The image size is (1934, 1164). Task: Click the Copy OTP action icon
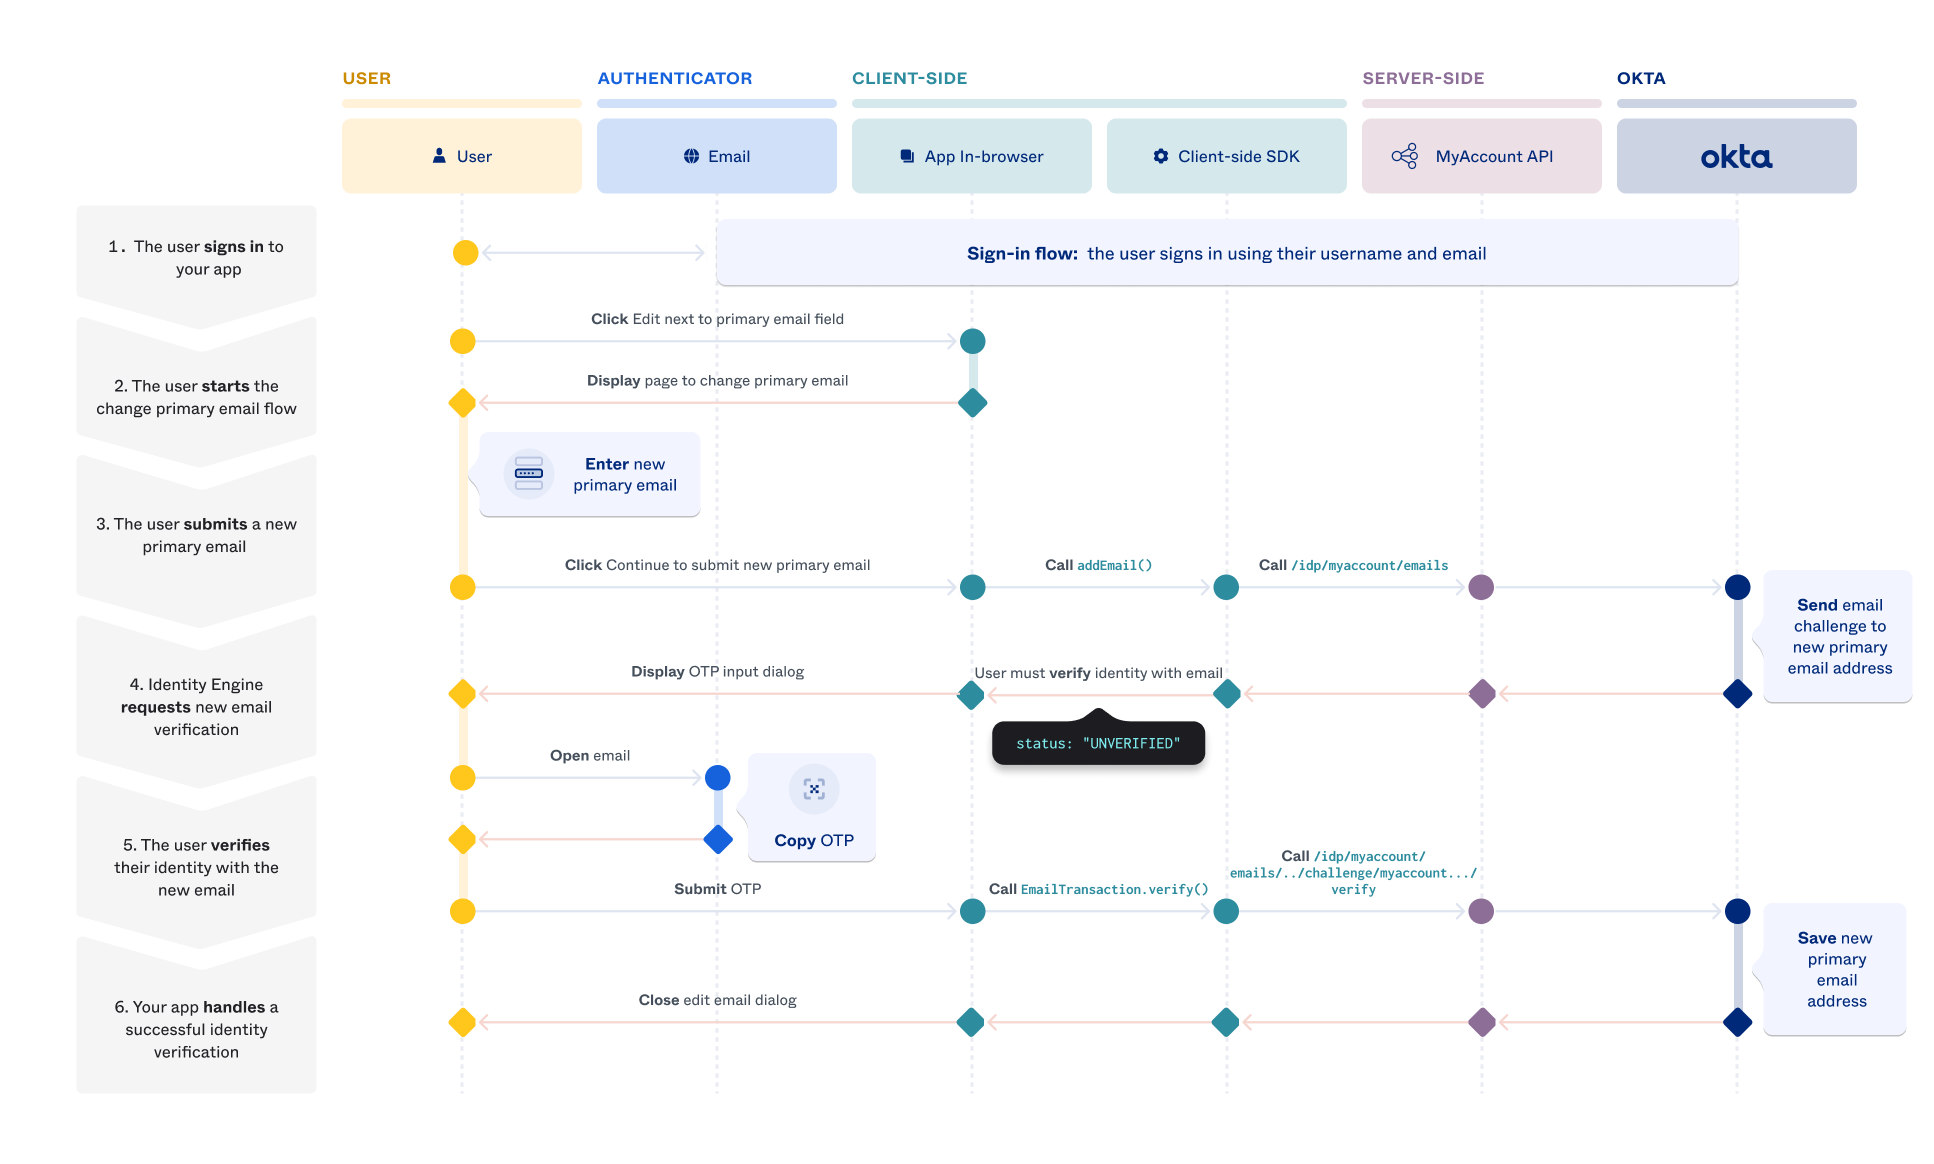coord(812,790)
